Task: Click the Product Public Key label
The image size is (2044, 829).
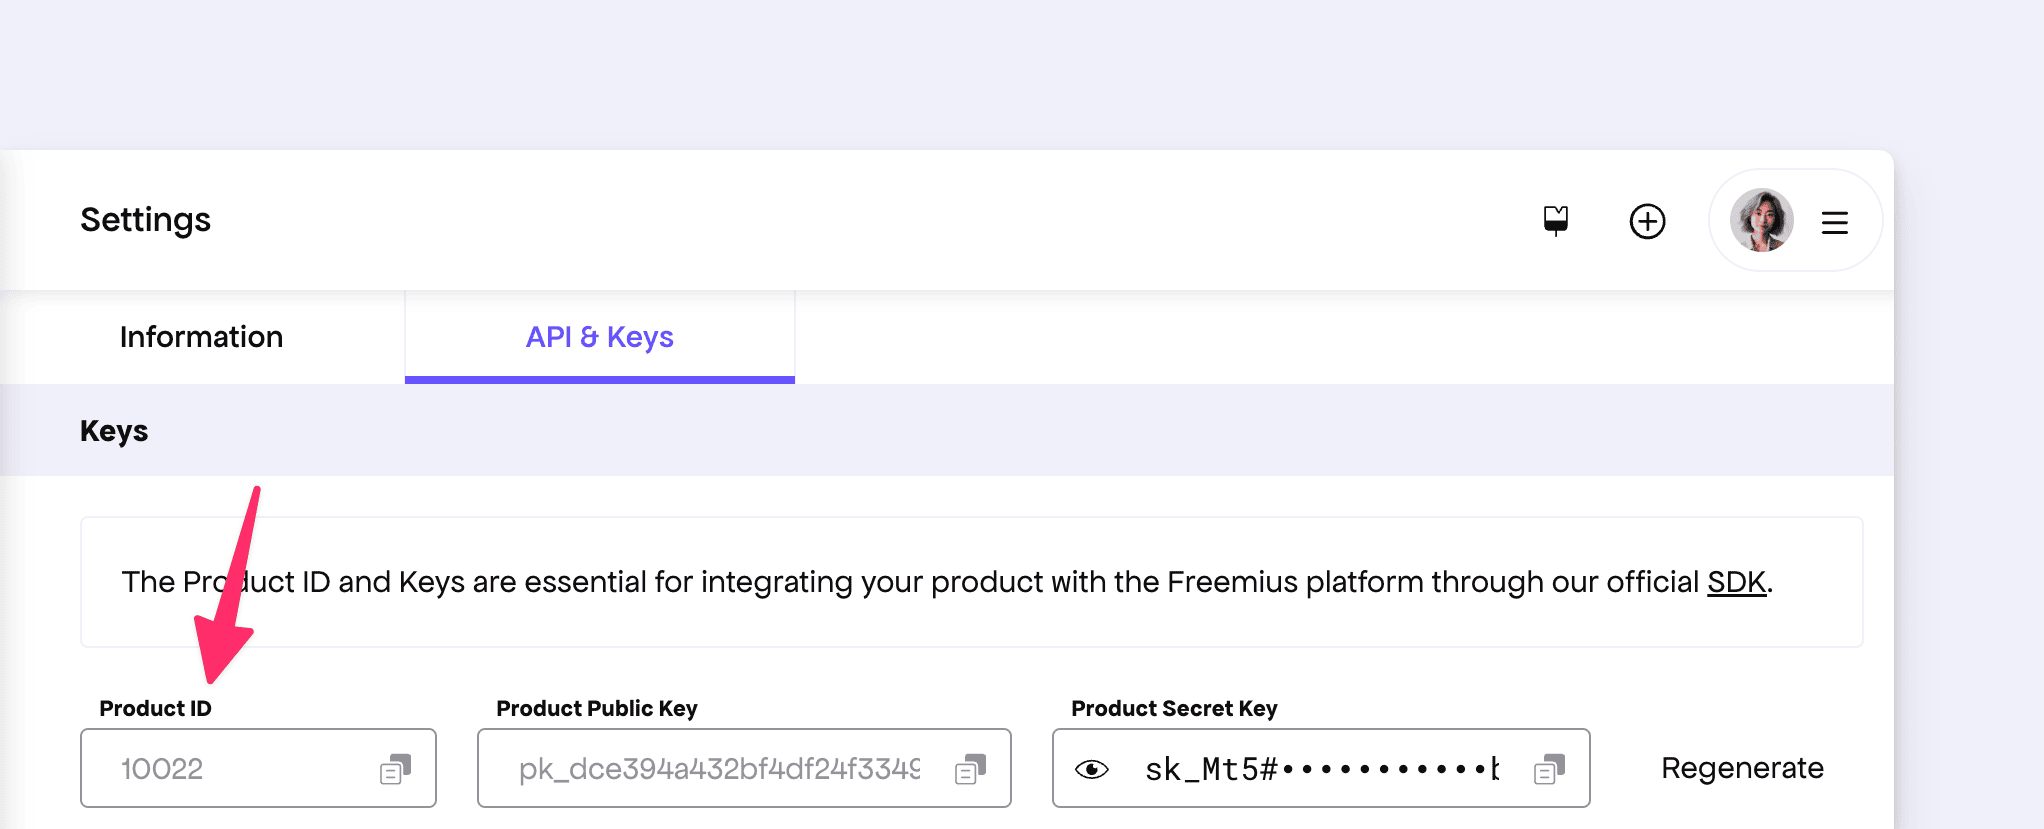Action: tap(597, 709)
